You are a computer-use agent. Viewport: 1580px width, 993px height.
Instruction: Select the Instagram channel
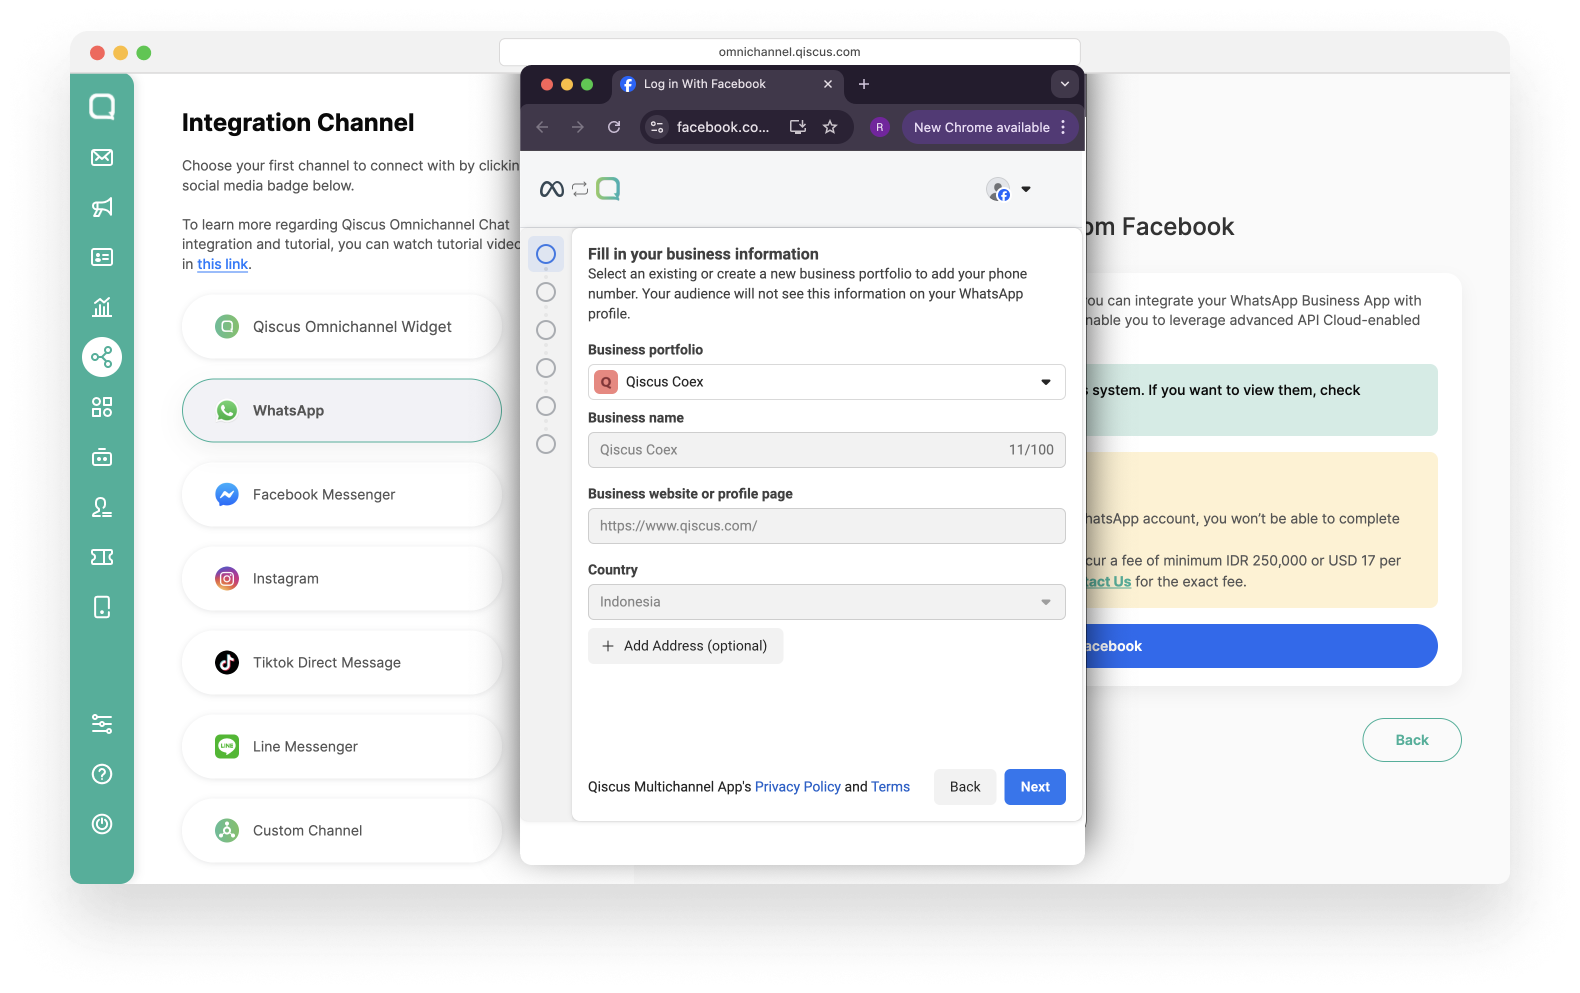[x=342, y=579]
